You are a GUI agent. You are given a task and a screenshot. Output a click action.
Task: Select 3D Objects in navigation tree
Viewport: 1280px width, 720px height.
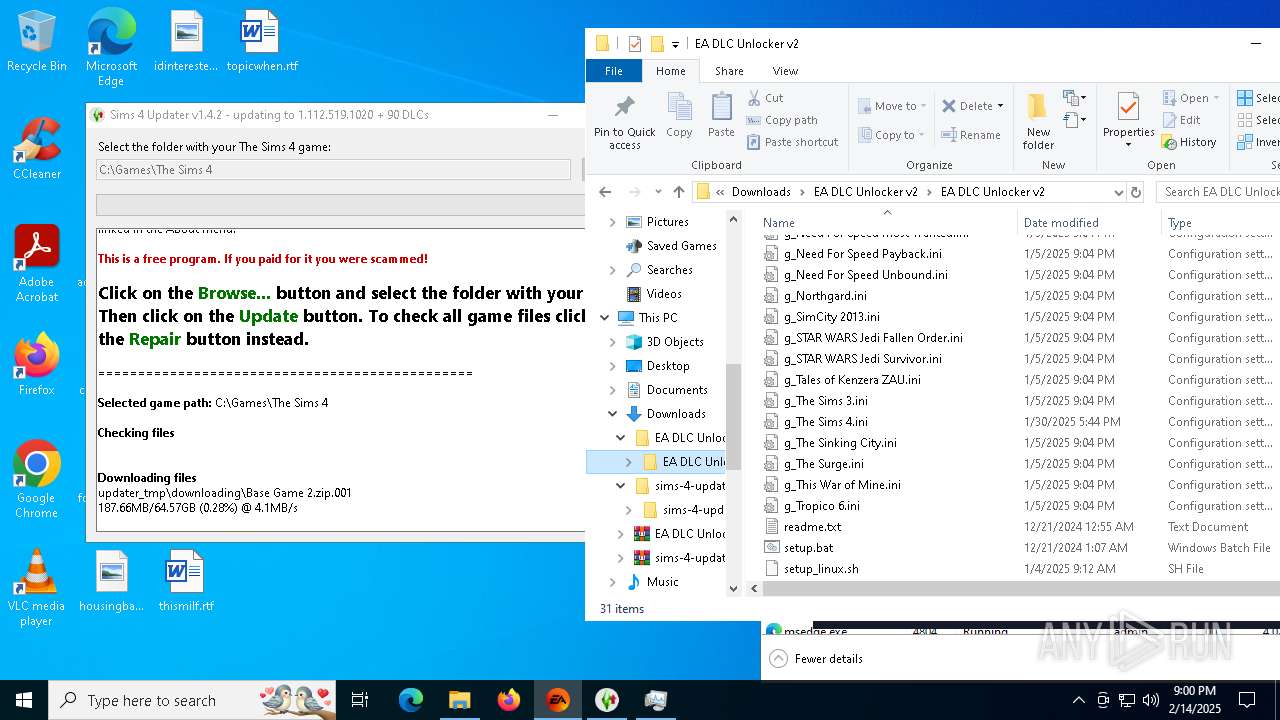coord(675,342)
